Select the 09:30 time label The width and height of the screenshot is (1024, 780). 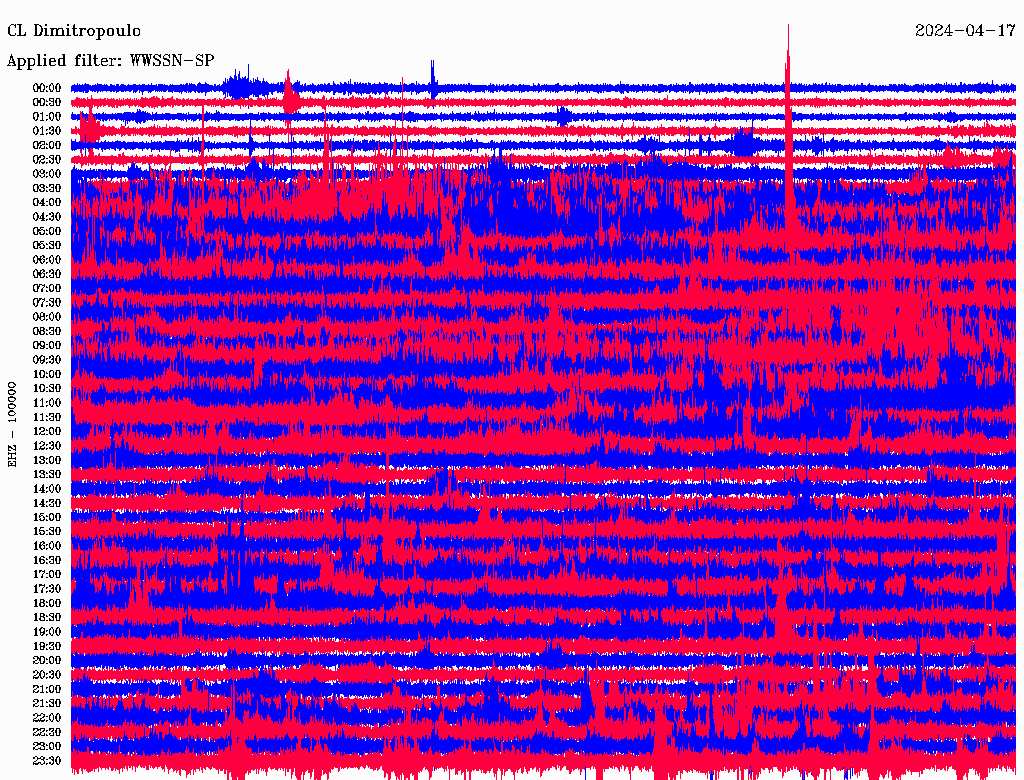(47, 359)
